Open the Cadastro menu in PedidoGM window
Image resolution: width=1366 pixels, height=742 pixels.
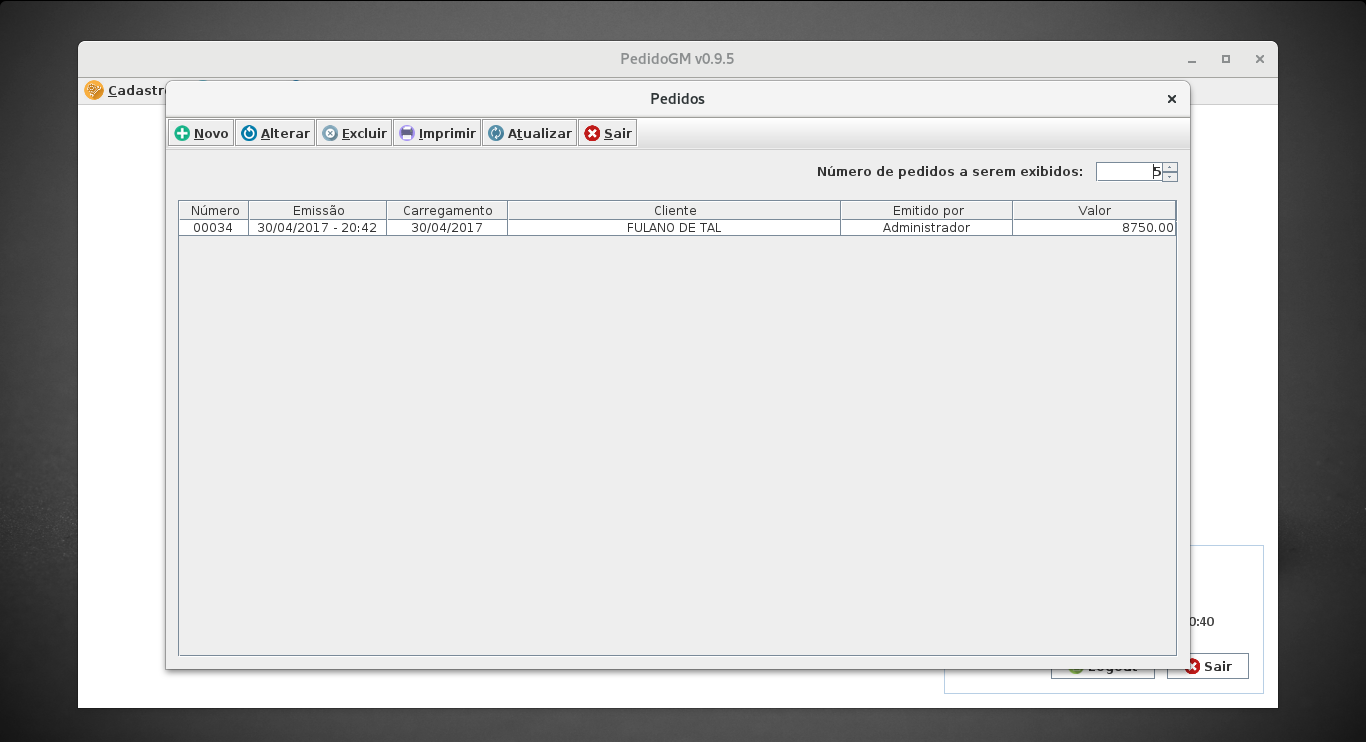(x=126, y=91)
